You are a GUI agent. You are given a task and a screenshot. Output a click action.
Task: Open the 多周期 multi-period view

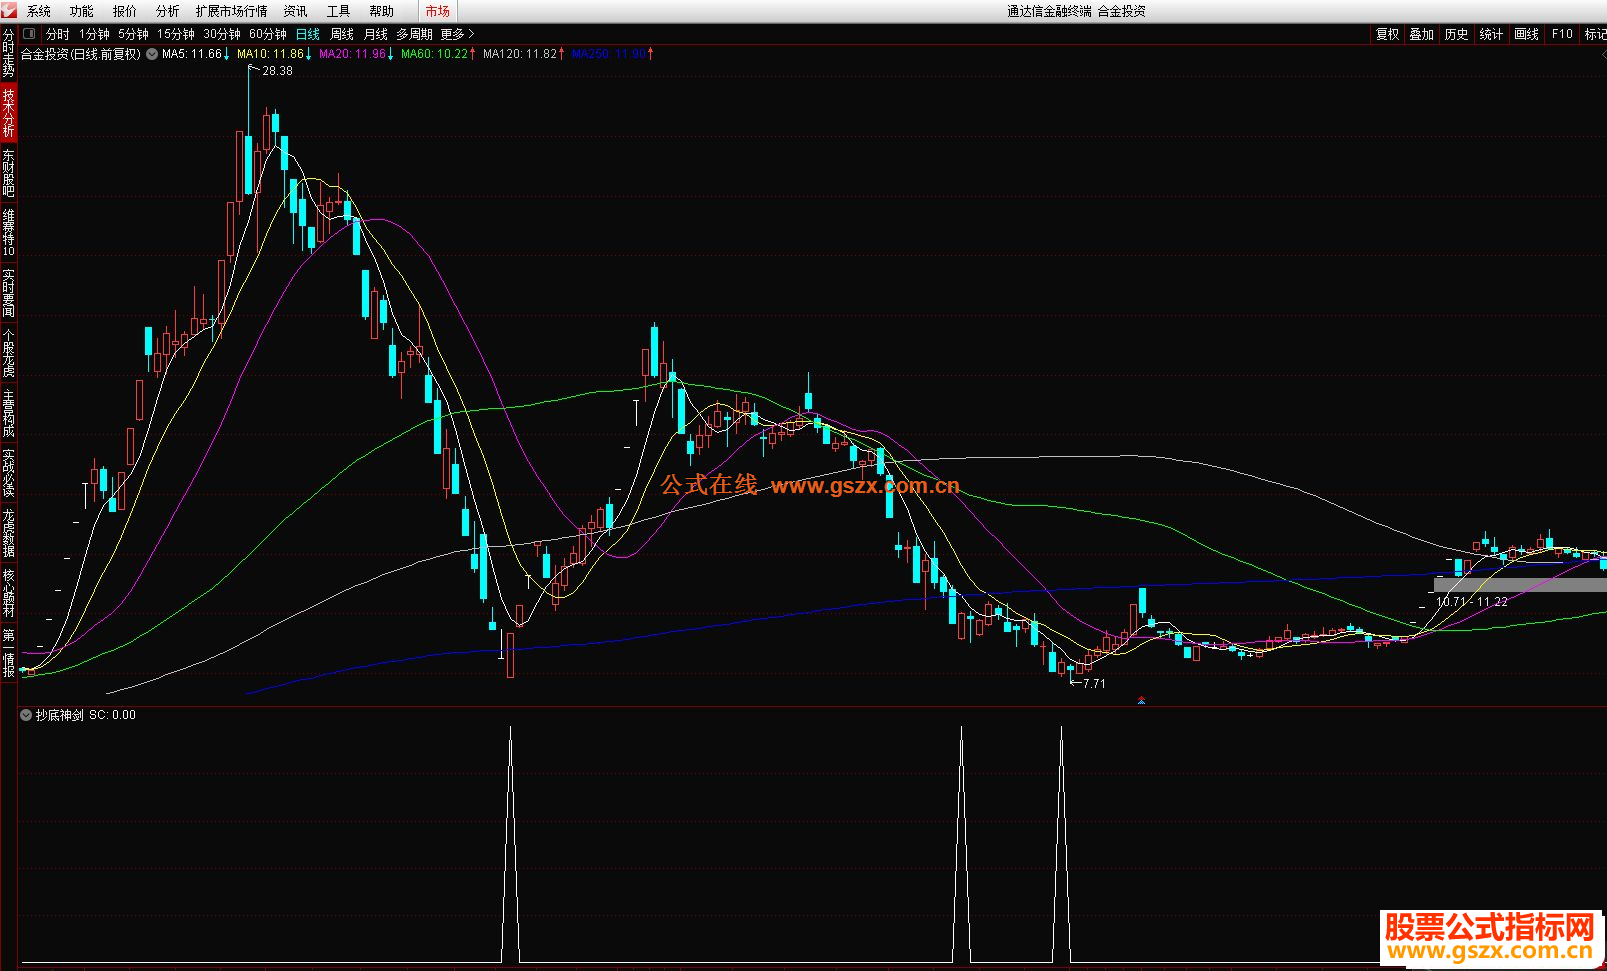click(414, 34)
